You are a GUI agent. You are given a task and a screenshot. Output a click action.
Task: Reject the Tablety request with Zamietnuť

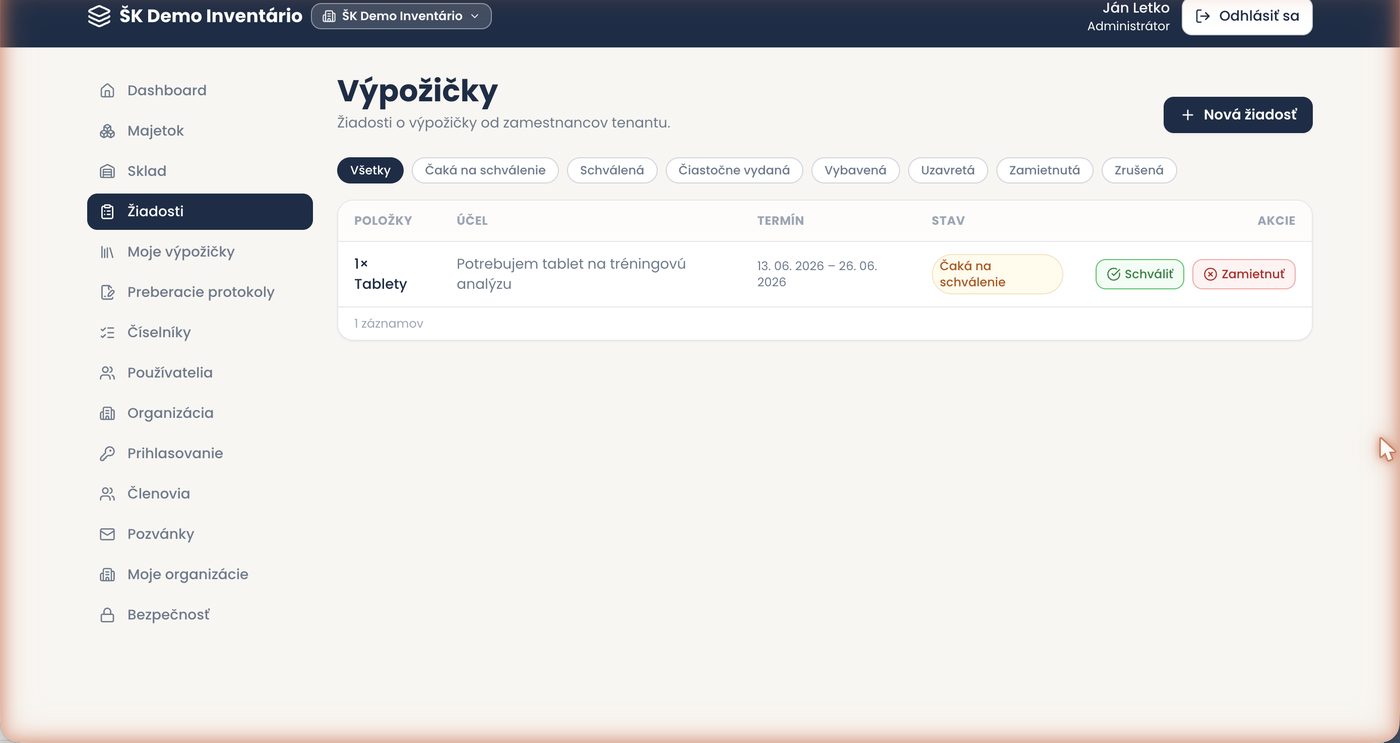coord(1244,274)
